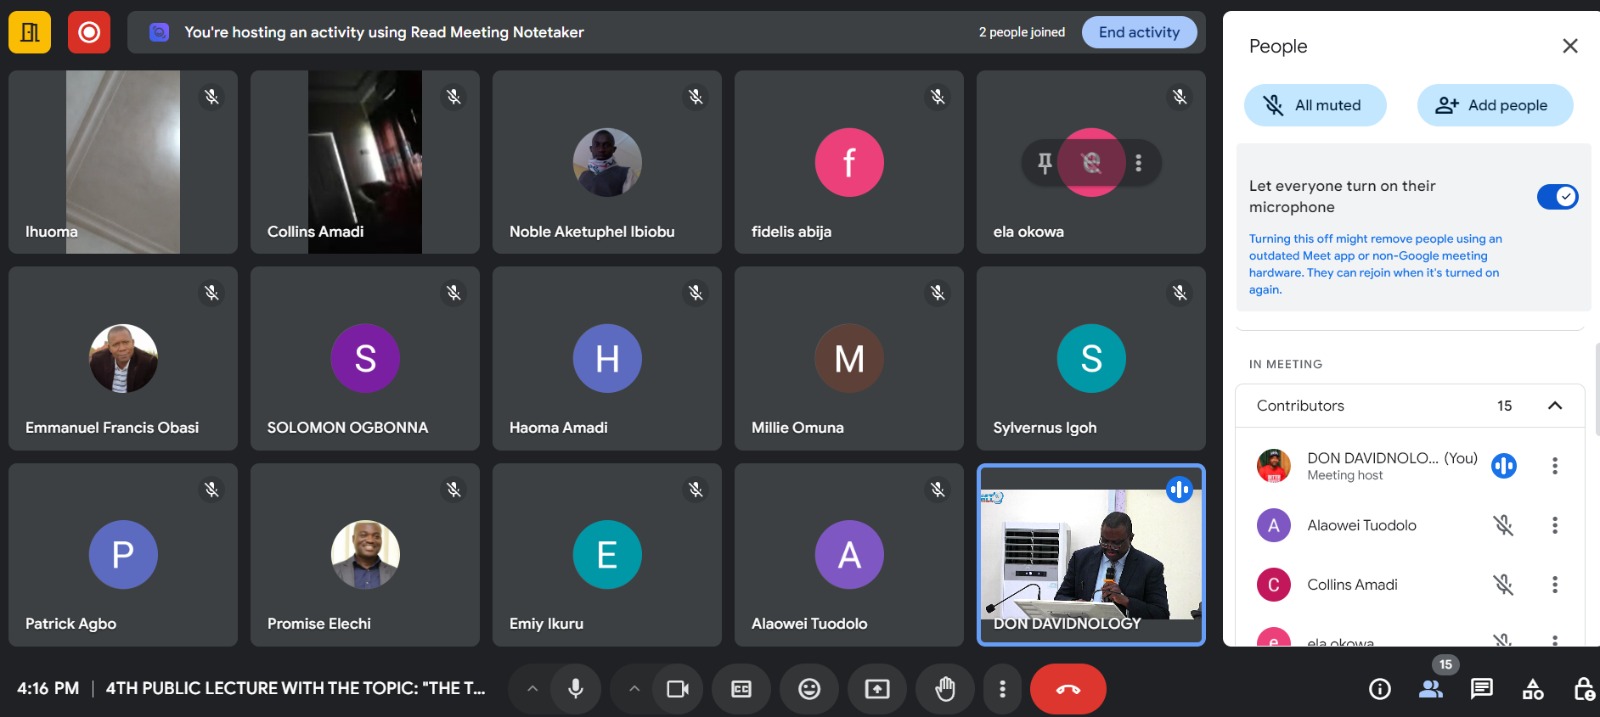1600x717 pixels.
Task: Click the present screen icon
Action: (877, 689)
